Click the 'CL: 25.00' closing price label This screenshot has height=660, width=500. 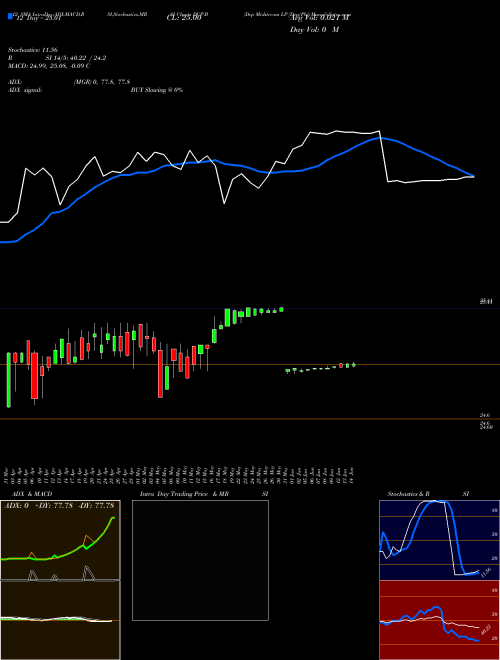(x=184, y=18)
